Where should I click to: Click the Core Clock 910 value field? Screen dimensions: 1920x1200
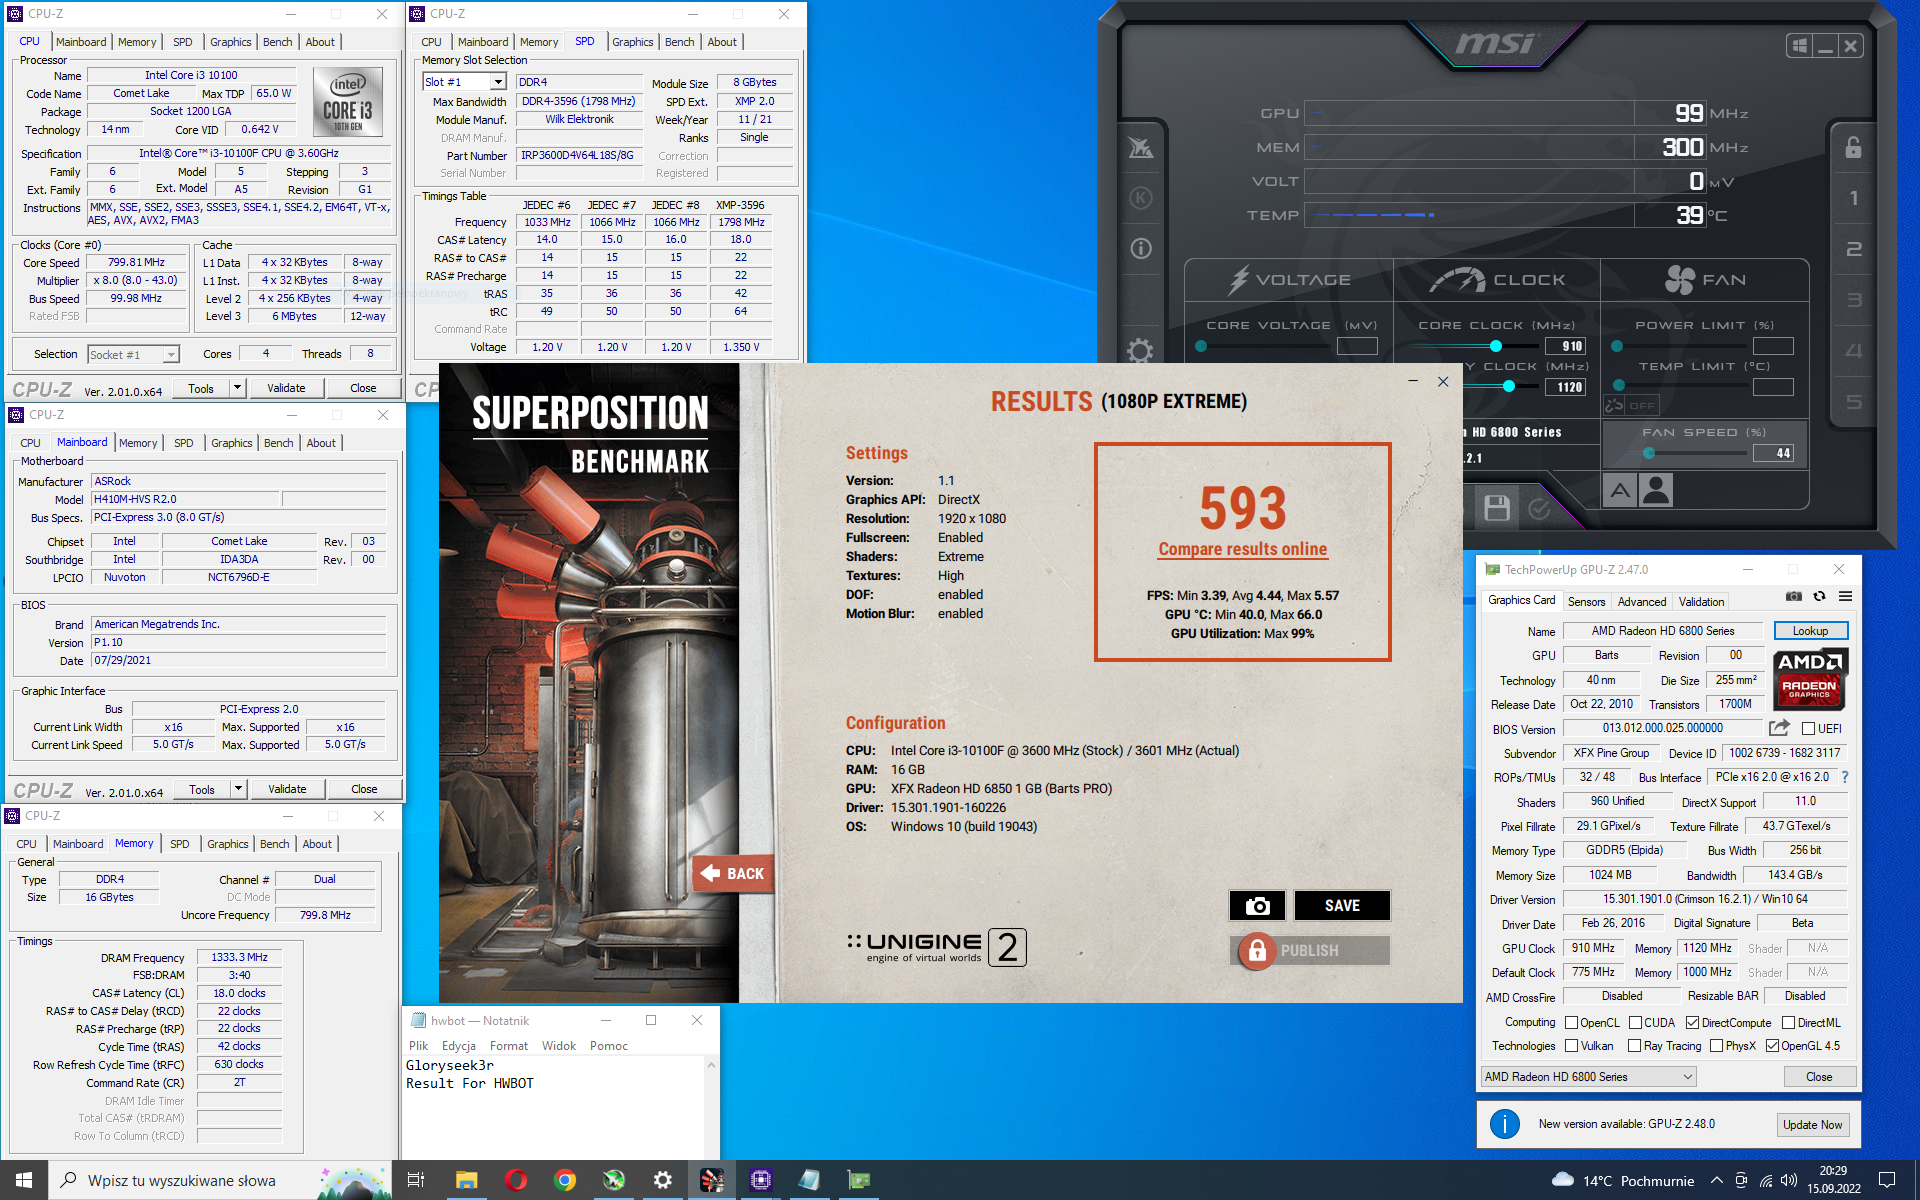pos(1565,346)
